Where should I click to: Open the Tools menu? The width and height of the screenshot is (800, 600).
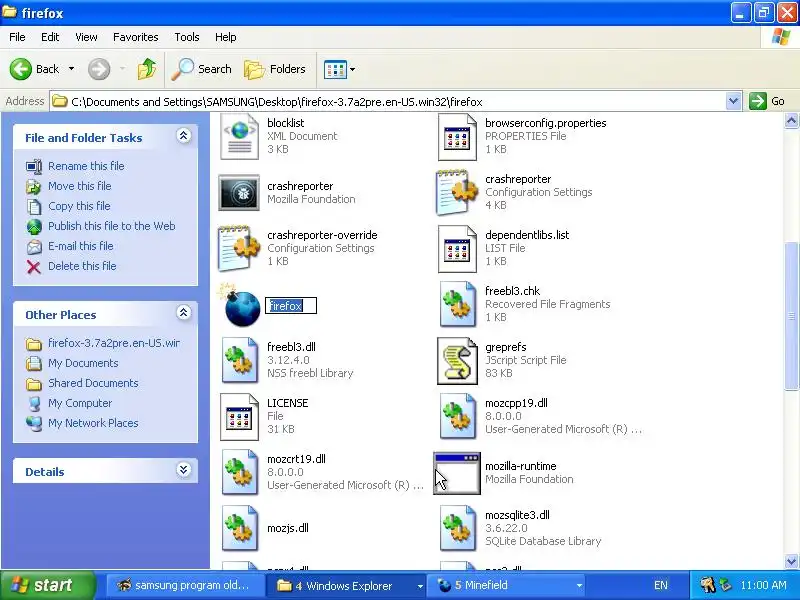point(187,37)
